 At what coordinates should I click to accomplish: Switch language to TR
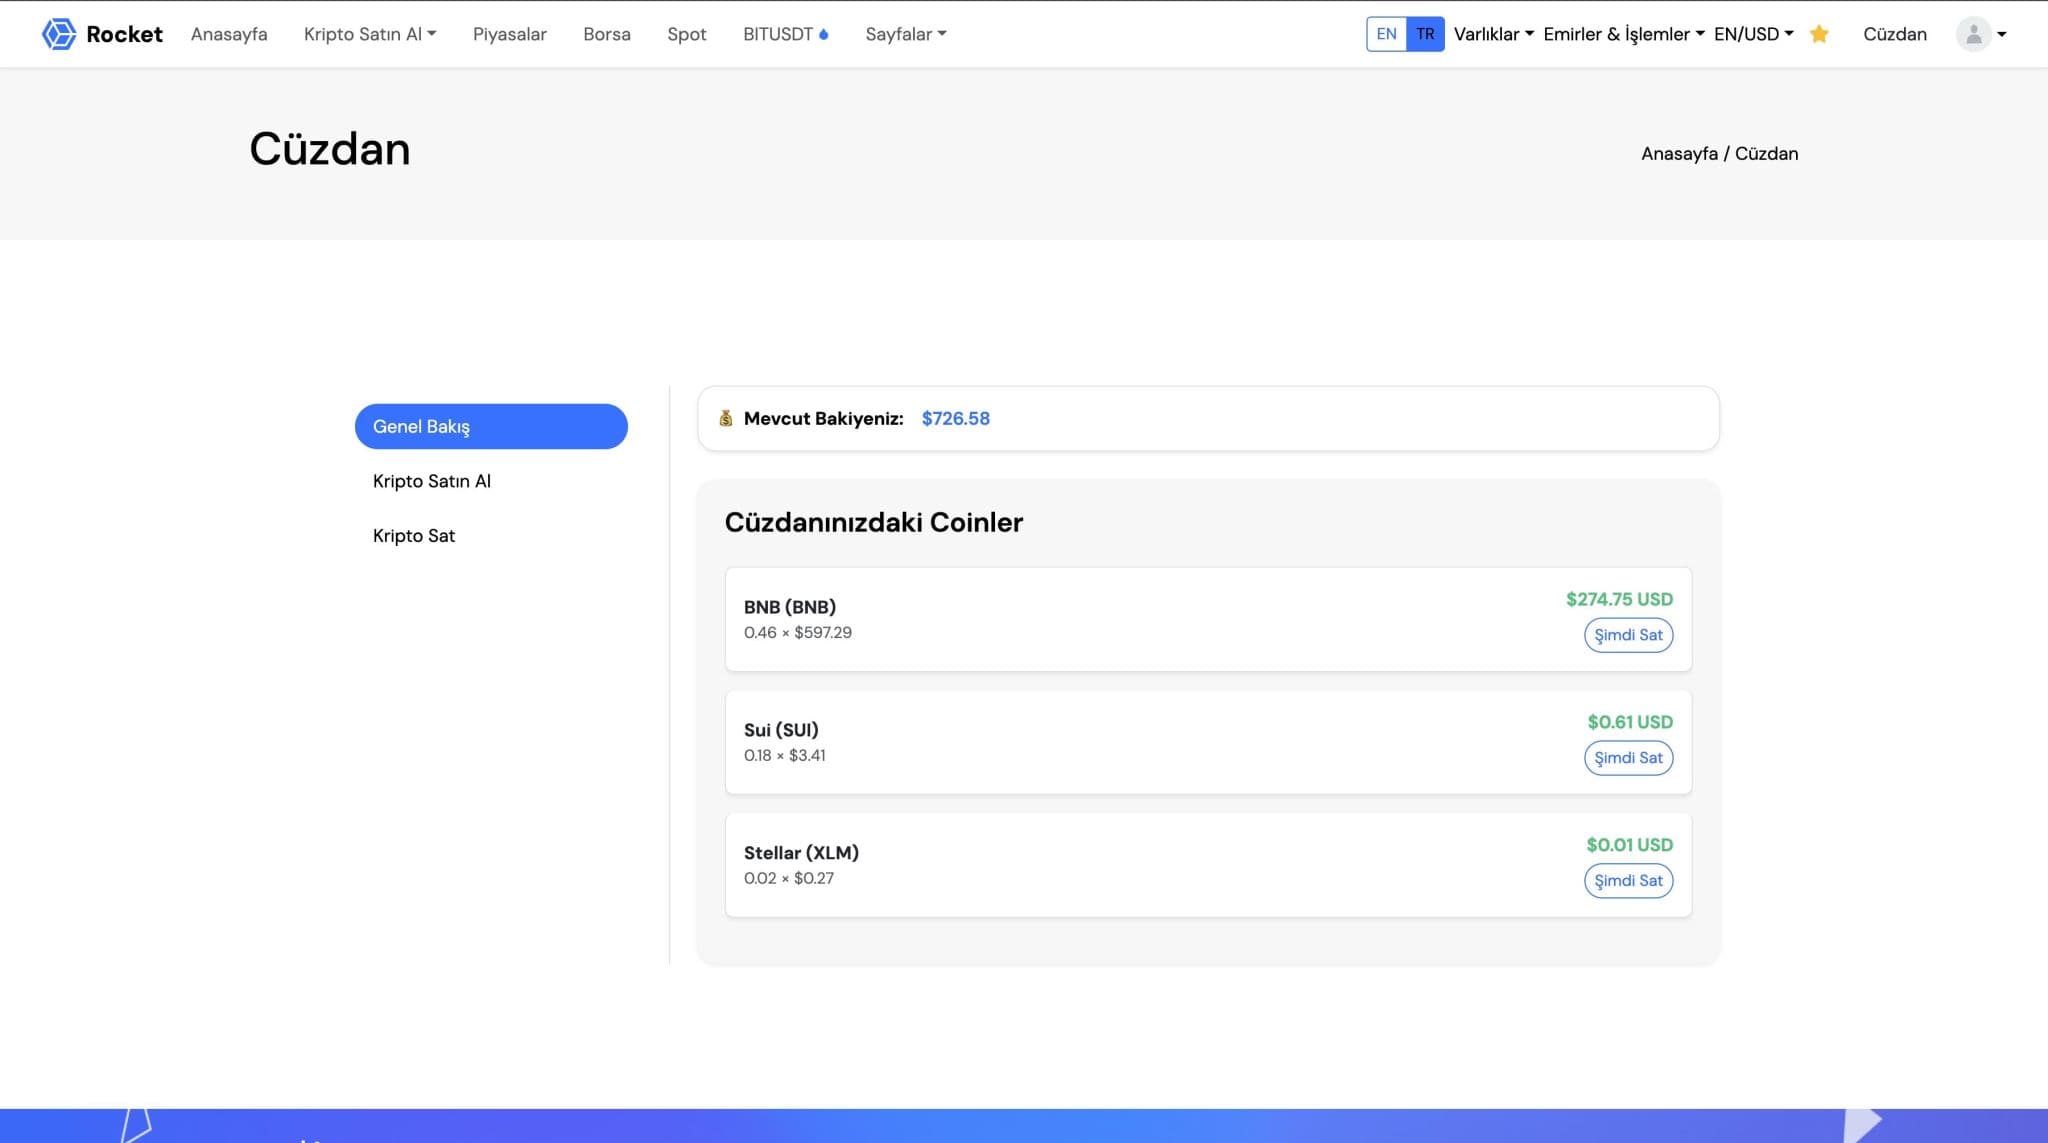pyautogui.click(x=1425, y=34)
